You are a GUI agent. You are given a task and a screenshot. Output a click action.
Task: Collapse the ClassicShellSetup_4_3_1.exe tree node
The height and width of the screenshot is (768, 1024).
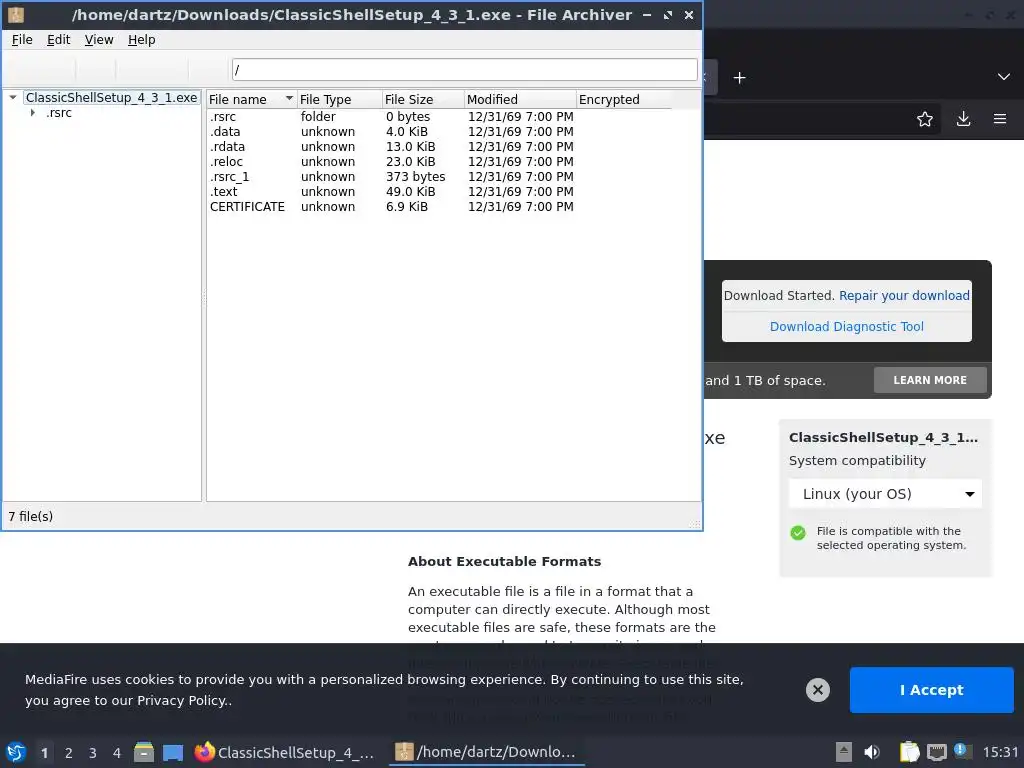coord(12,97)
